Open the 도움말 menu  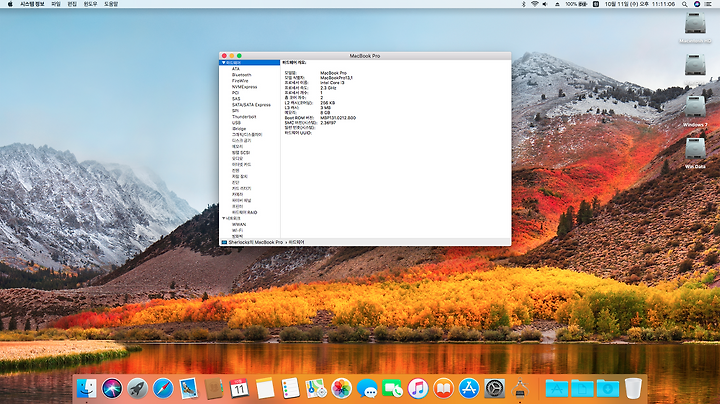[x=111, y=4]
